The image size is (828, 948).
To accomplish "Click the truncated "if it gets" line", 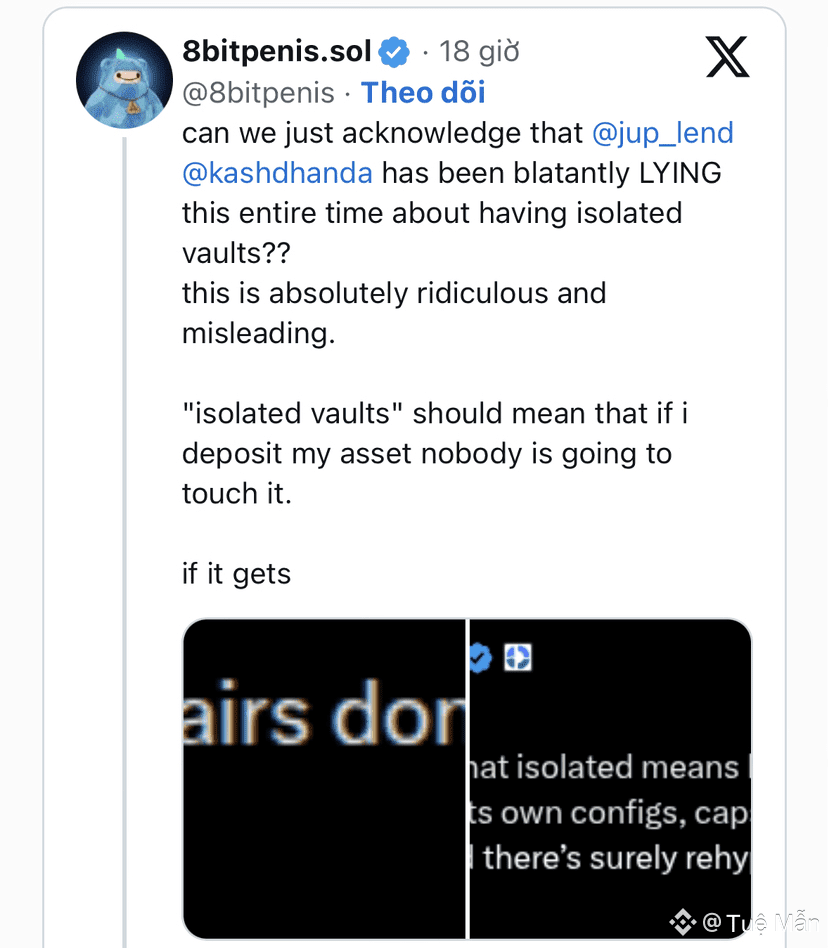I will click(x=236, y=574).
